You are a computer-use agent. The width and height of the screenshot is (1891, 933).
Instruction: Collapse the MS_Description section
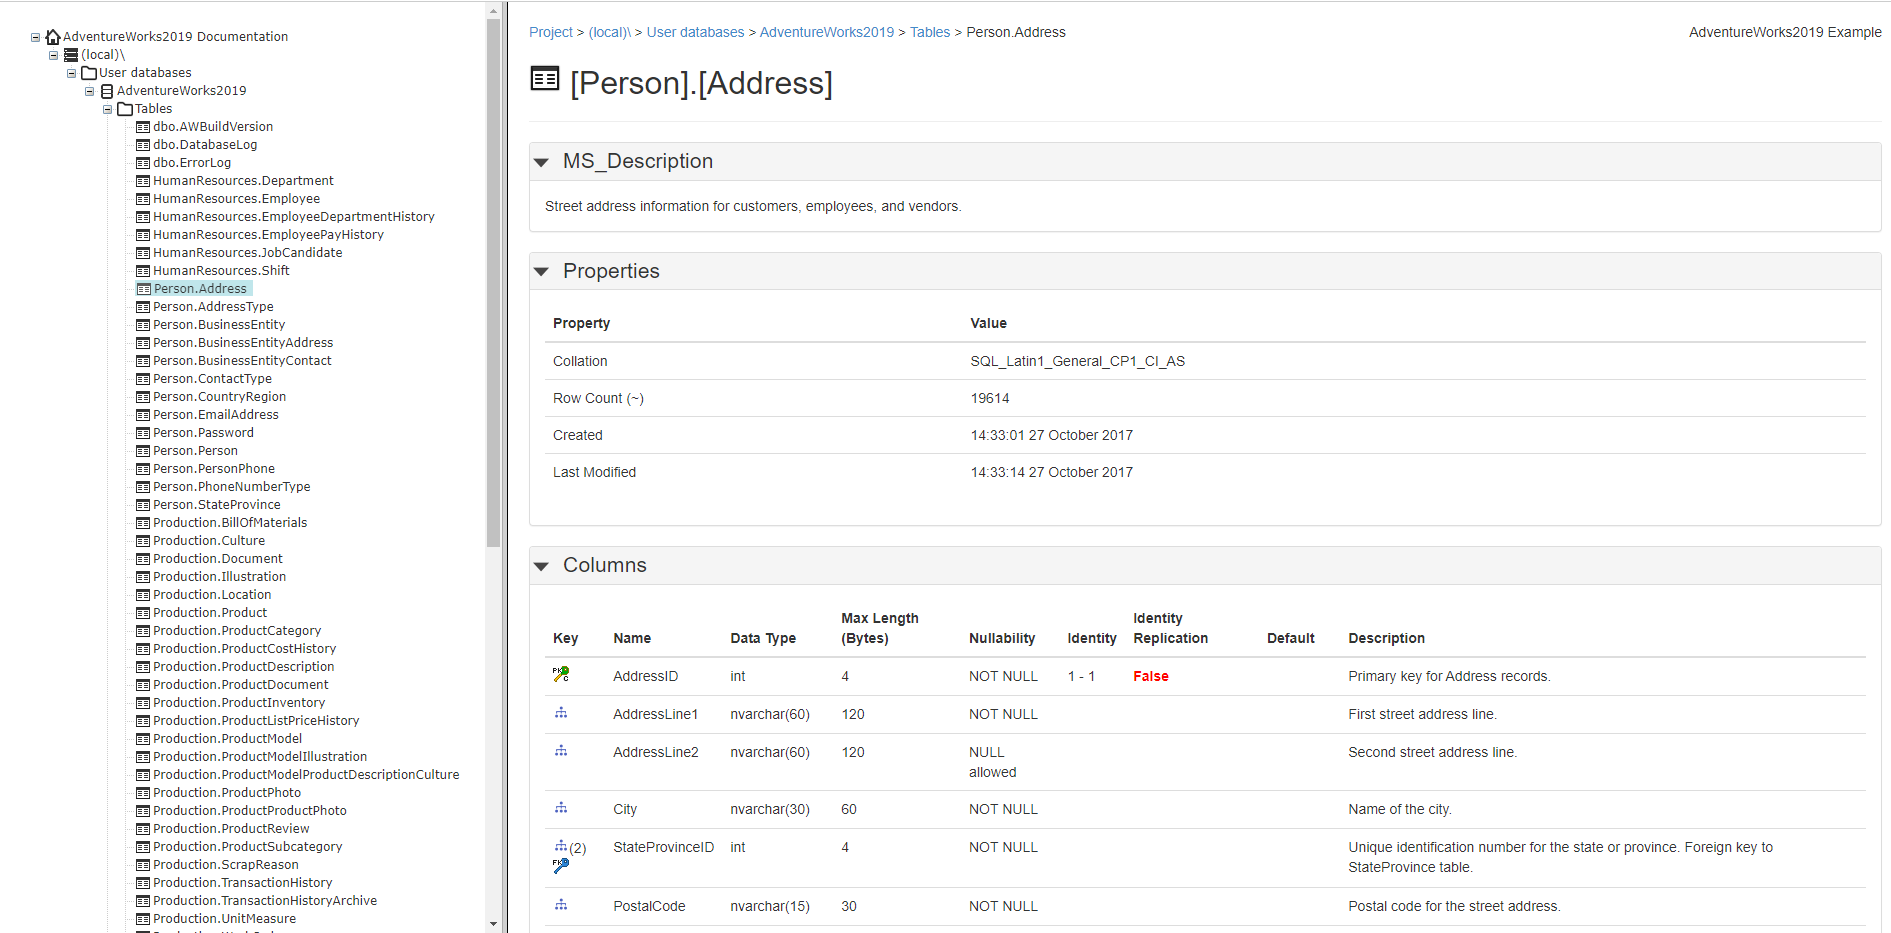[x=542, y=162]
